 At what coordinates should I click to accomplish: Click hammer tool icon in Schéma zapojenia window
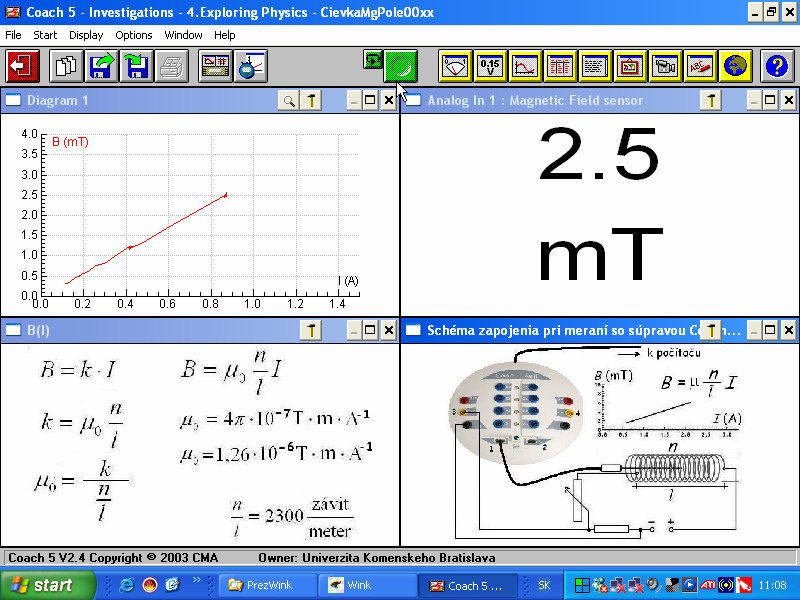click(711, 331)
